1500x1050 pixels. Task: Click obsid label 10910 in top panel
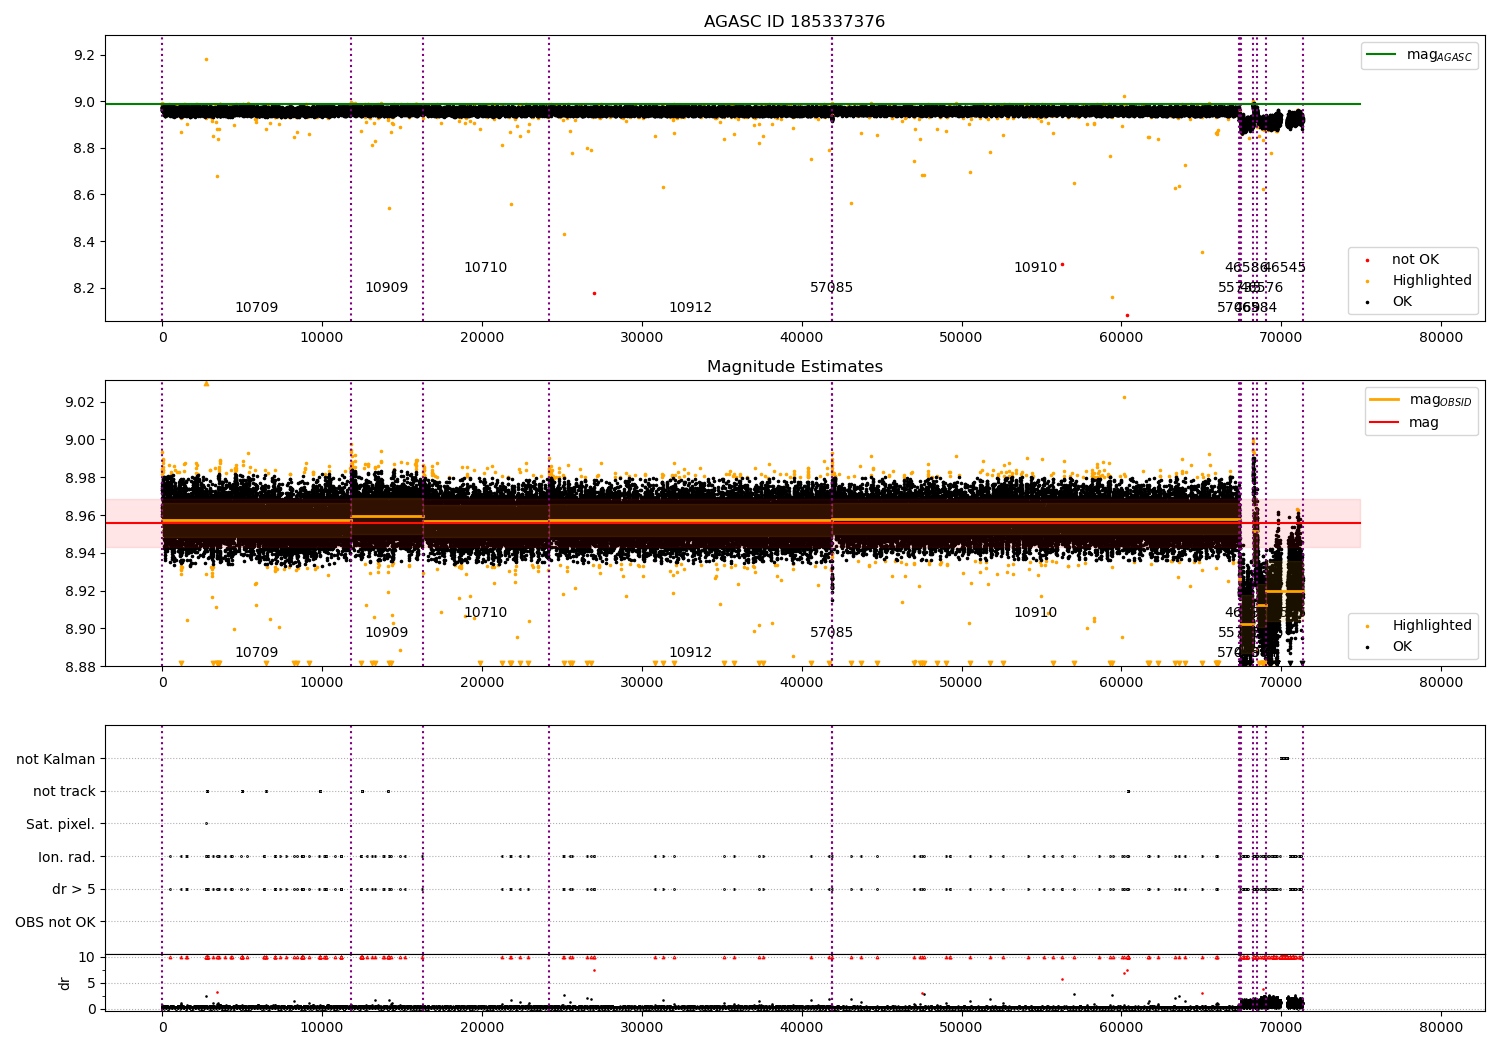pyautogui.click(x=1035, y=268)
